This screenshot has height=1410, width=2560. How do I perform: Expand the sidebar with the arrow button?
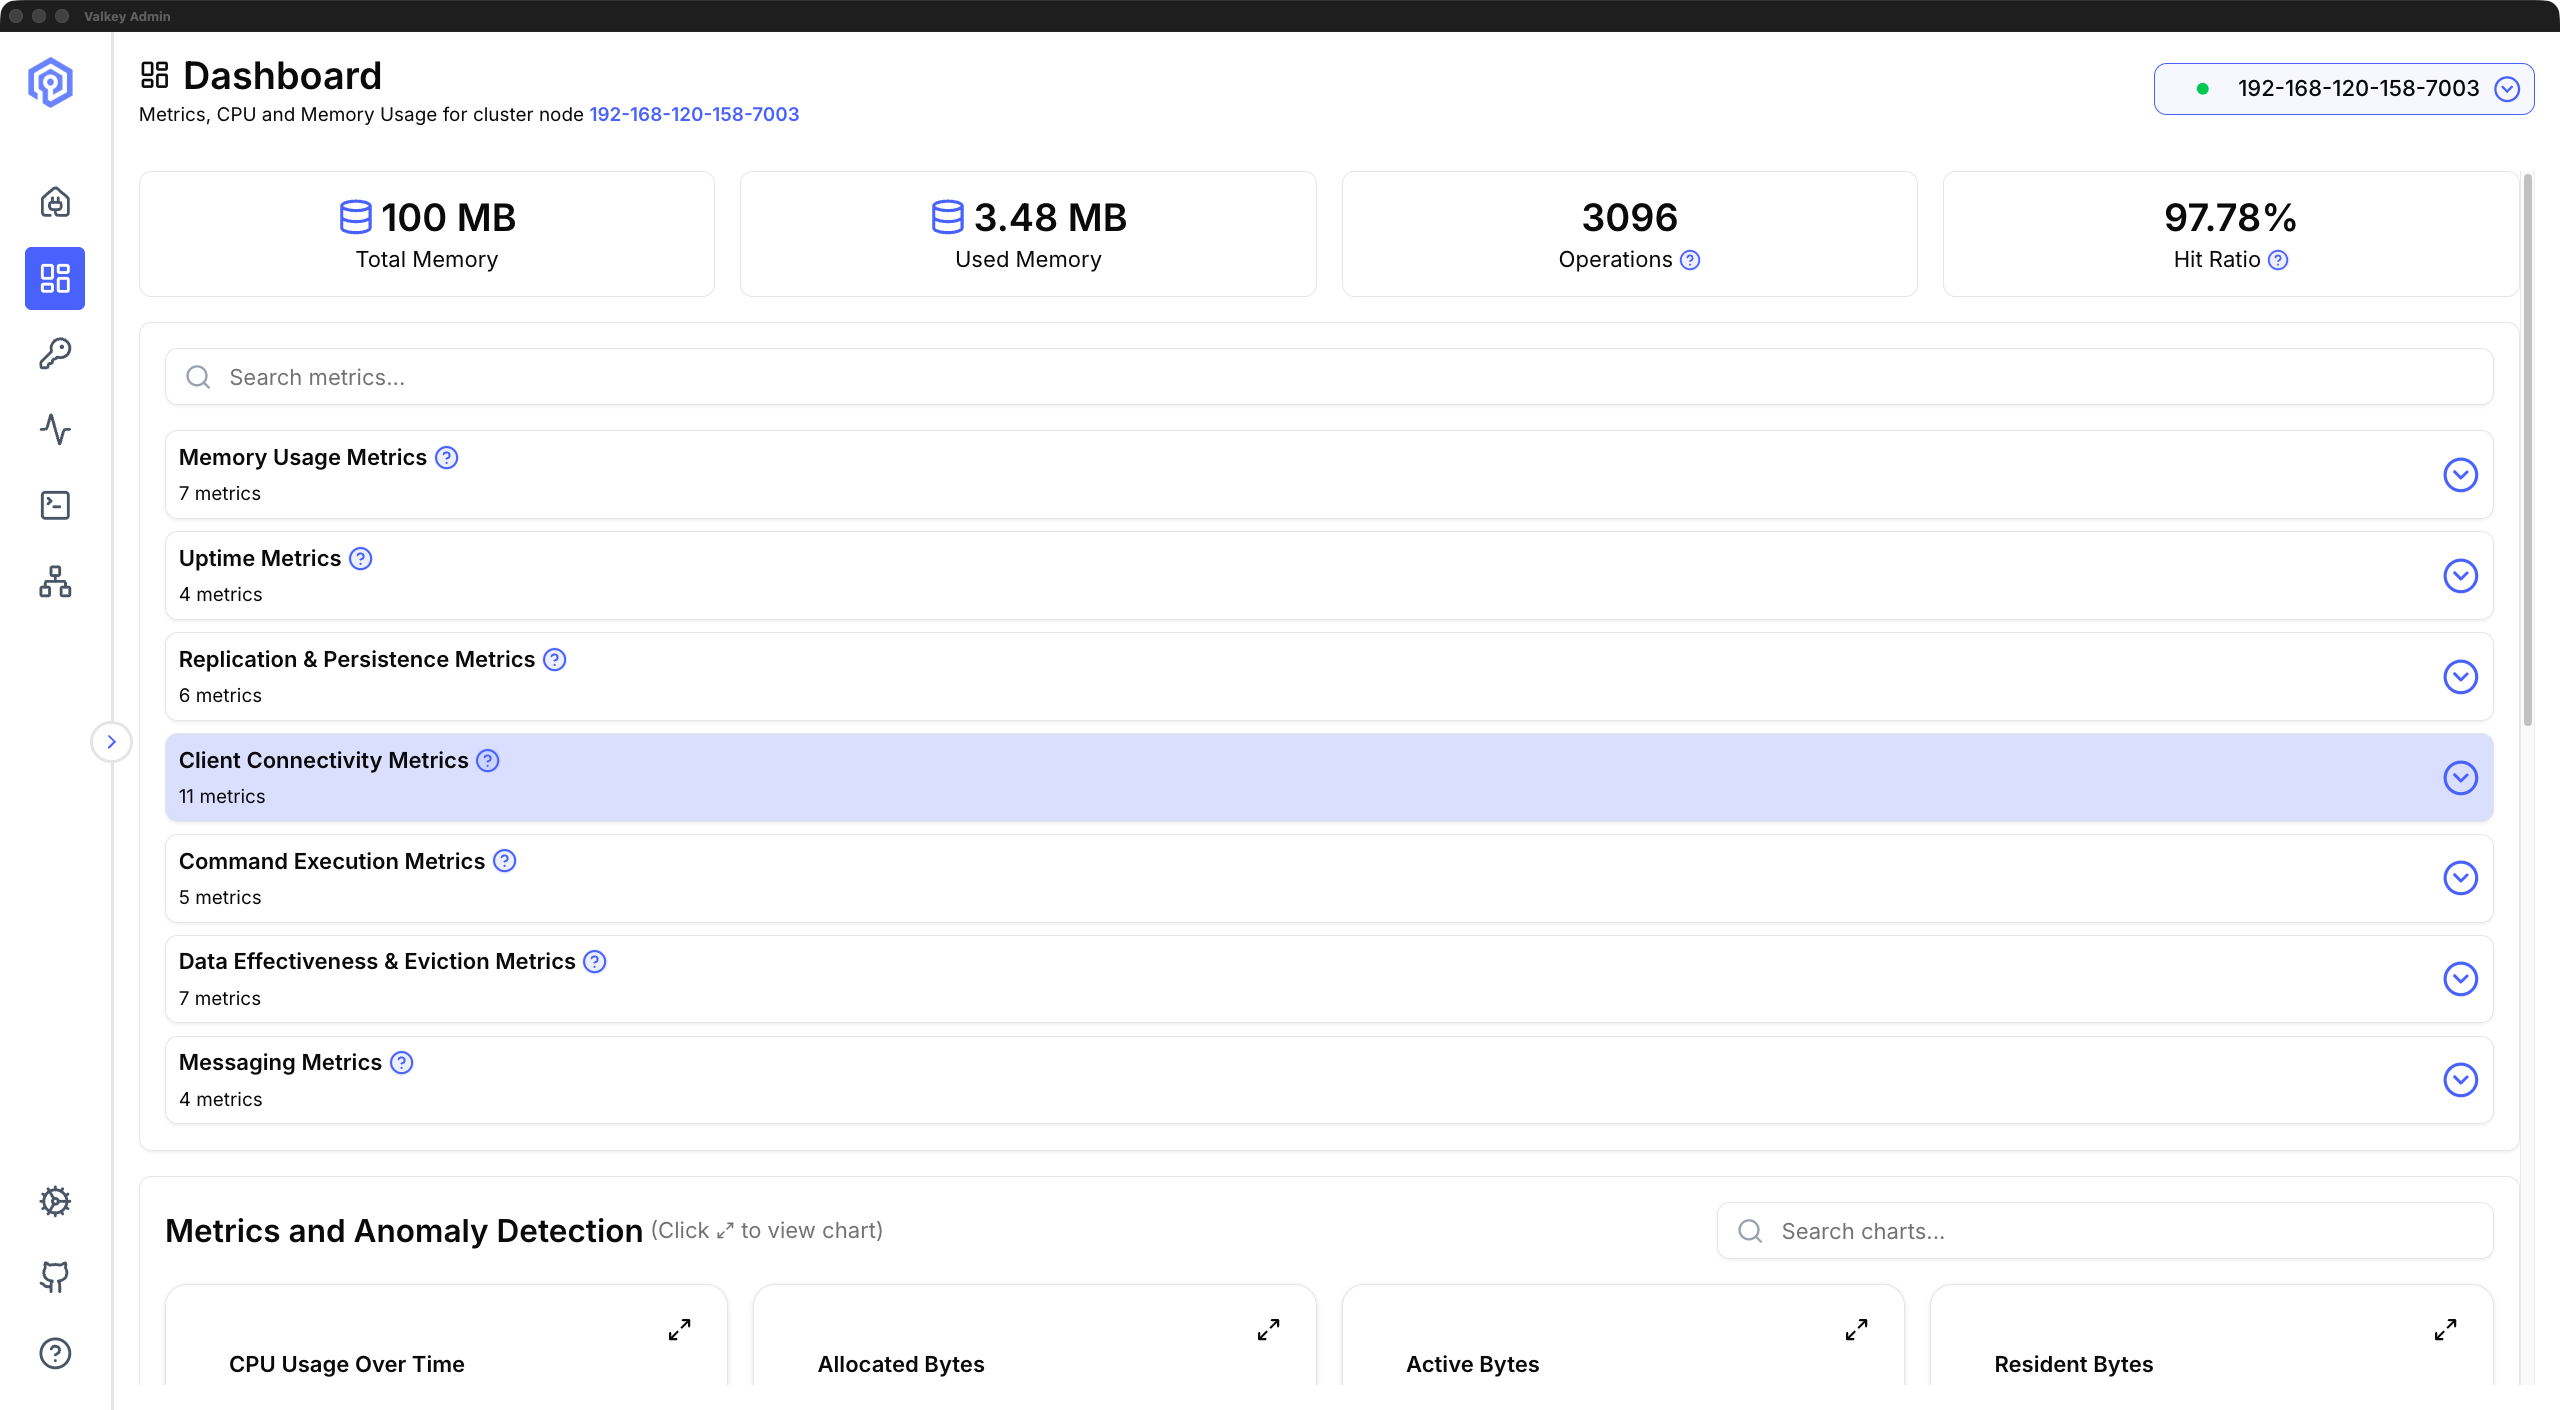point(111,742)
